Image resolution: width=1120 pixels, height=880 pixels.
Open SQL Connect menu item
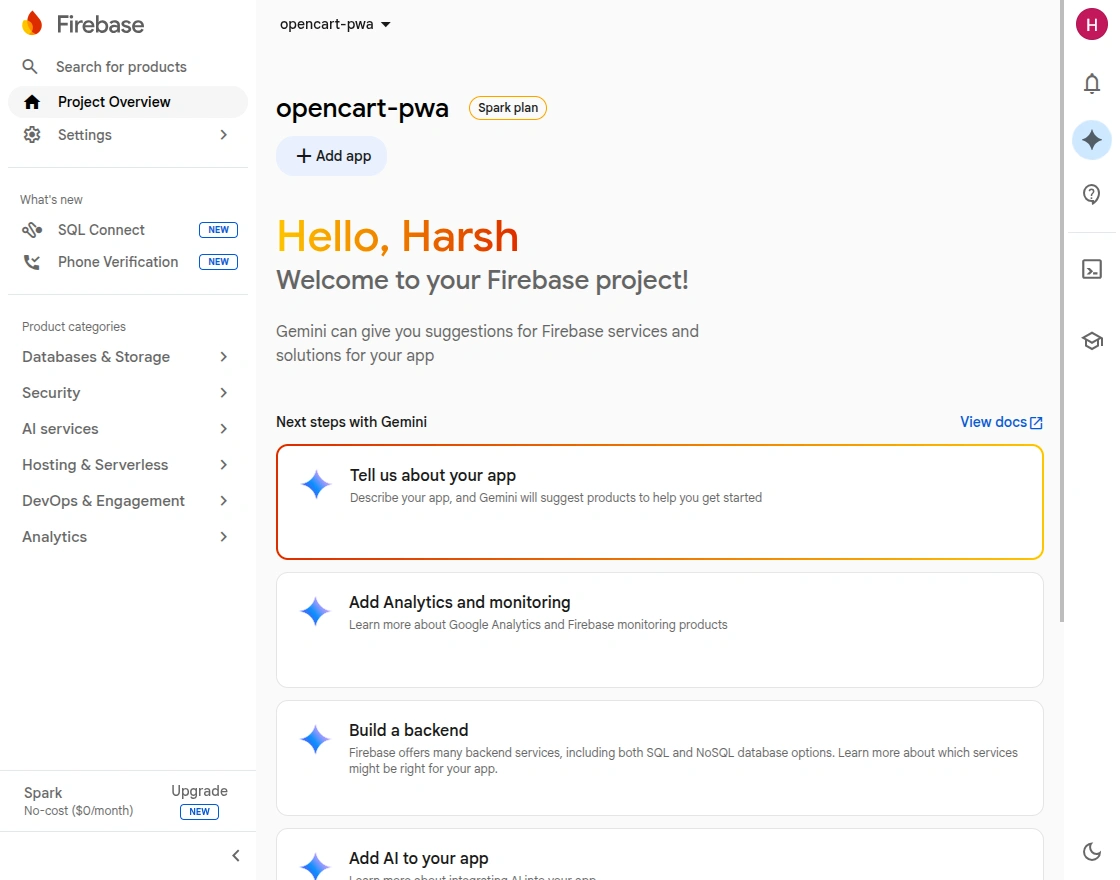127,230
